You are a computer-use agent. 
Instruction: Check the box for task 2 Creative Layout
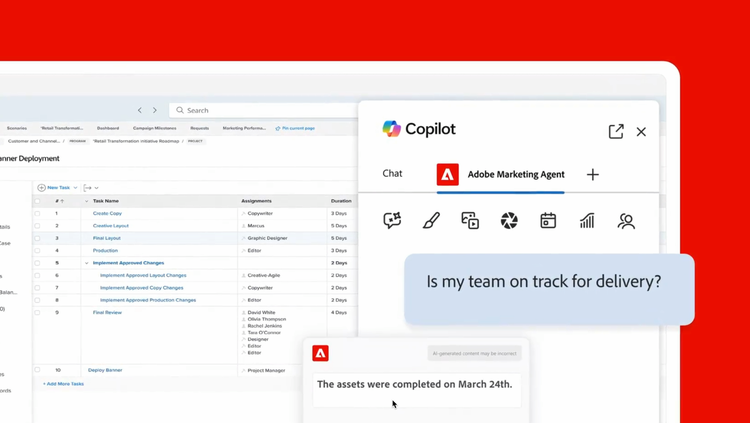point(37,226)
